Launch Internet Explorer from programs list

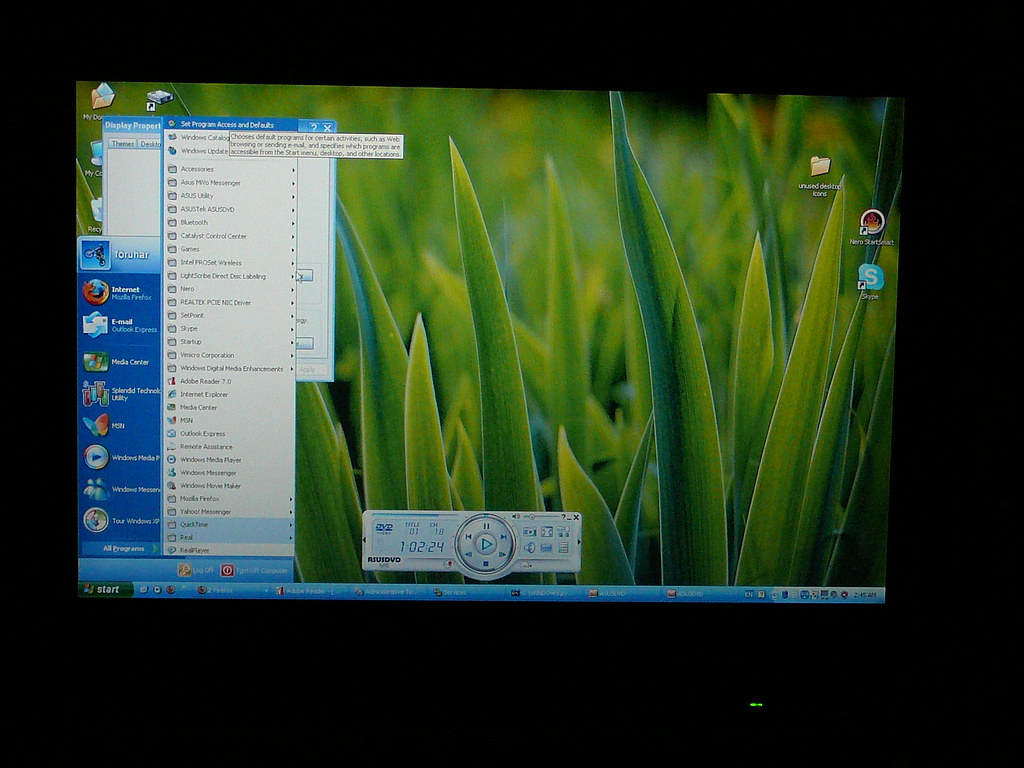click(x=230, y=394)
